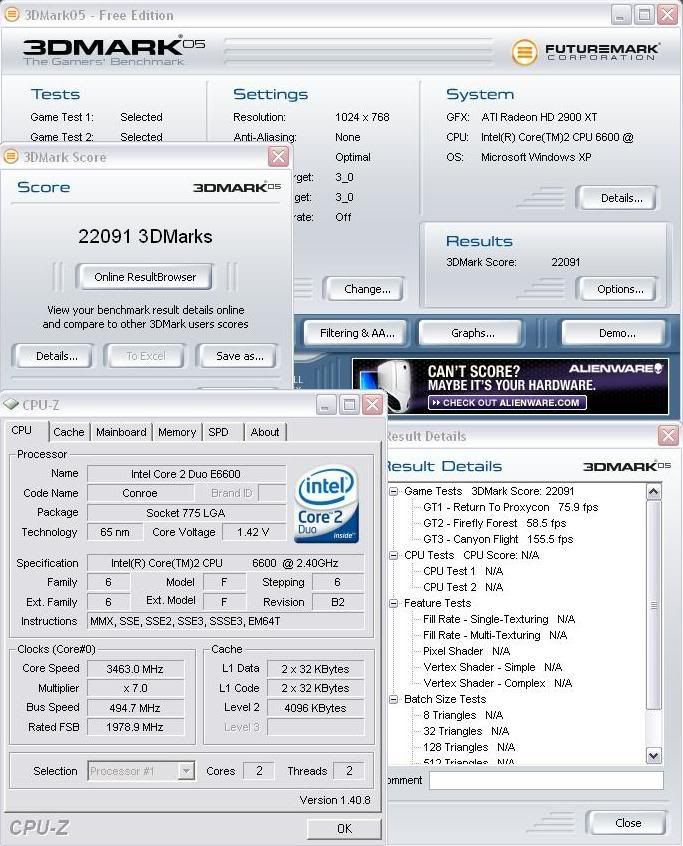Close the Result Details dialog via Close button
This screenshot has width=683, height=846.
(626, 823)
